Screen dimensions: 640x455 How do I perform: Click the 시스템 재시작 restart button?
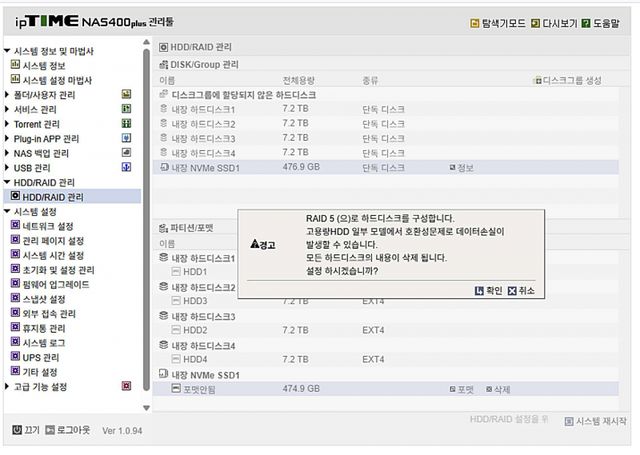tap(595, 422)
